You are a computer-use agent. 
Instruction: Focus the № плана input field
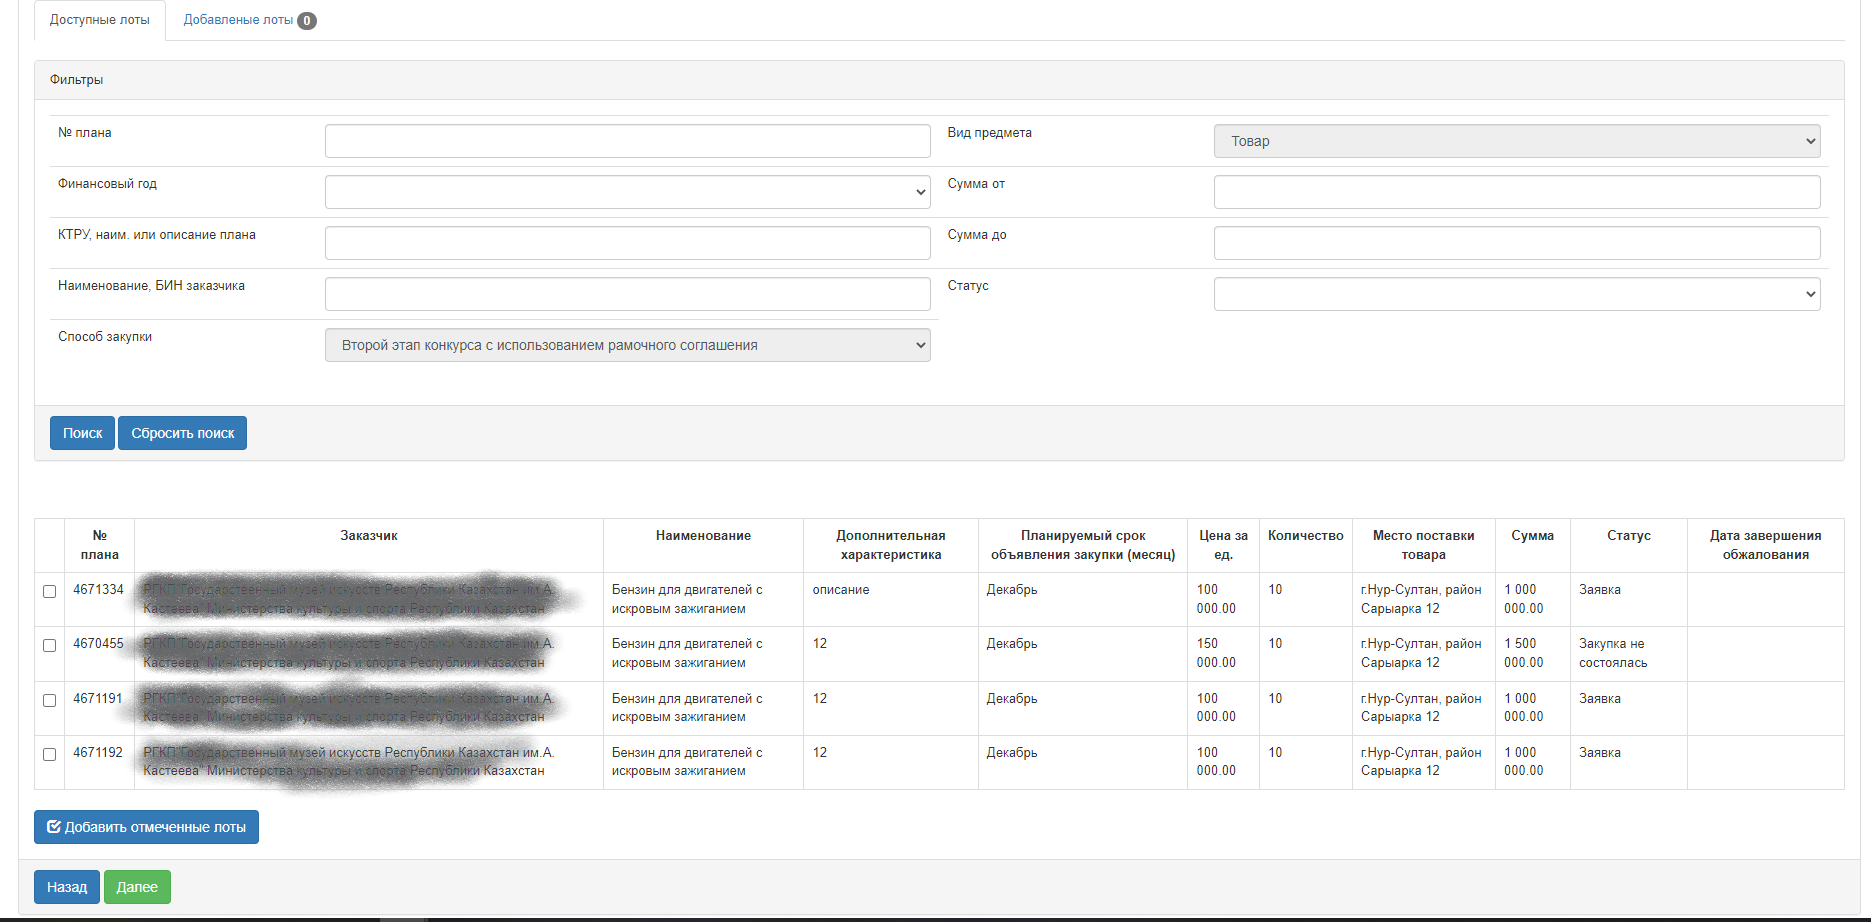tap(627, 141)
